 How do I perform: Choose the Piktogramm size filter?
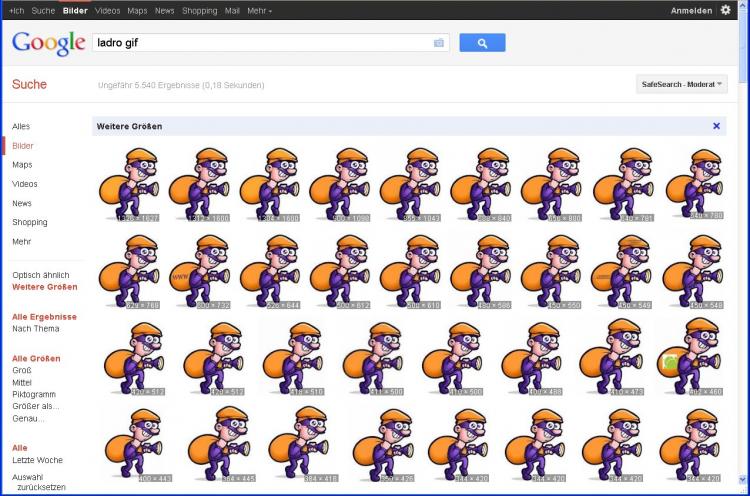tap(34, 394)
